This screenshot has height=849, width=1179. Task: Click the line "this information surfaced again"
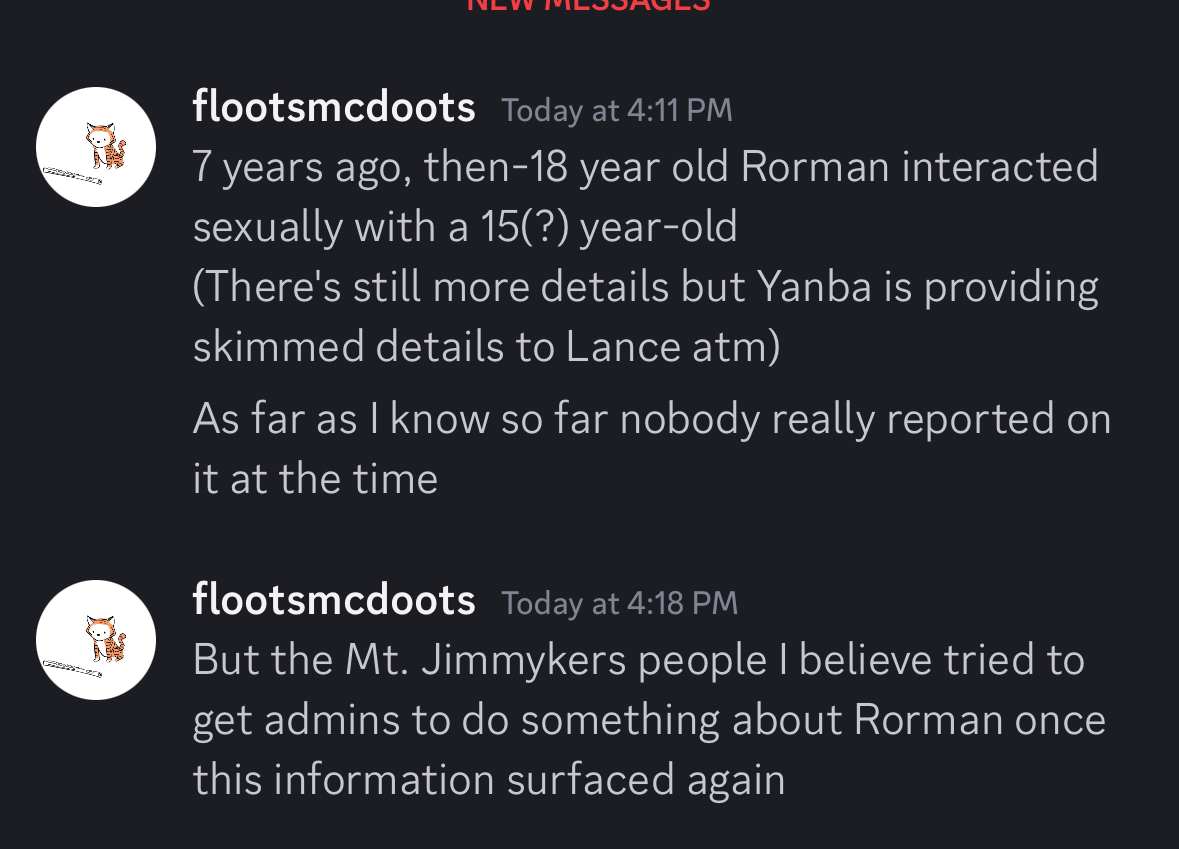coord(489,780)
